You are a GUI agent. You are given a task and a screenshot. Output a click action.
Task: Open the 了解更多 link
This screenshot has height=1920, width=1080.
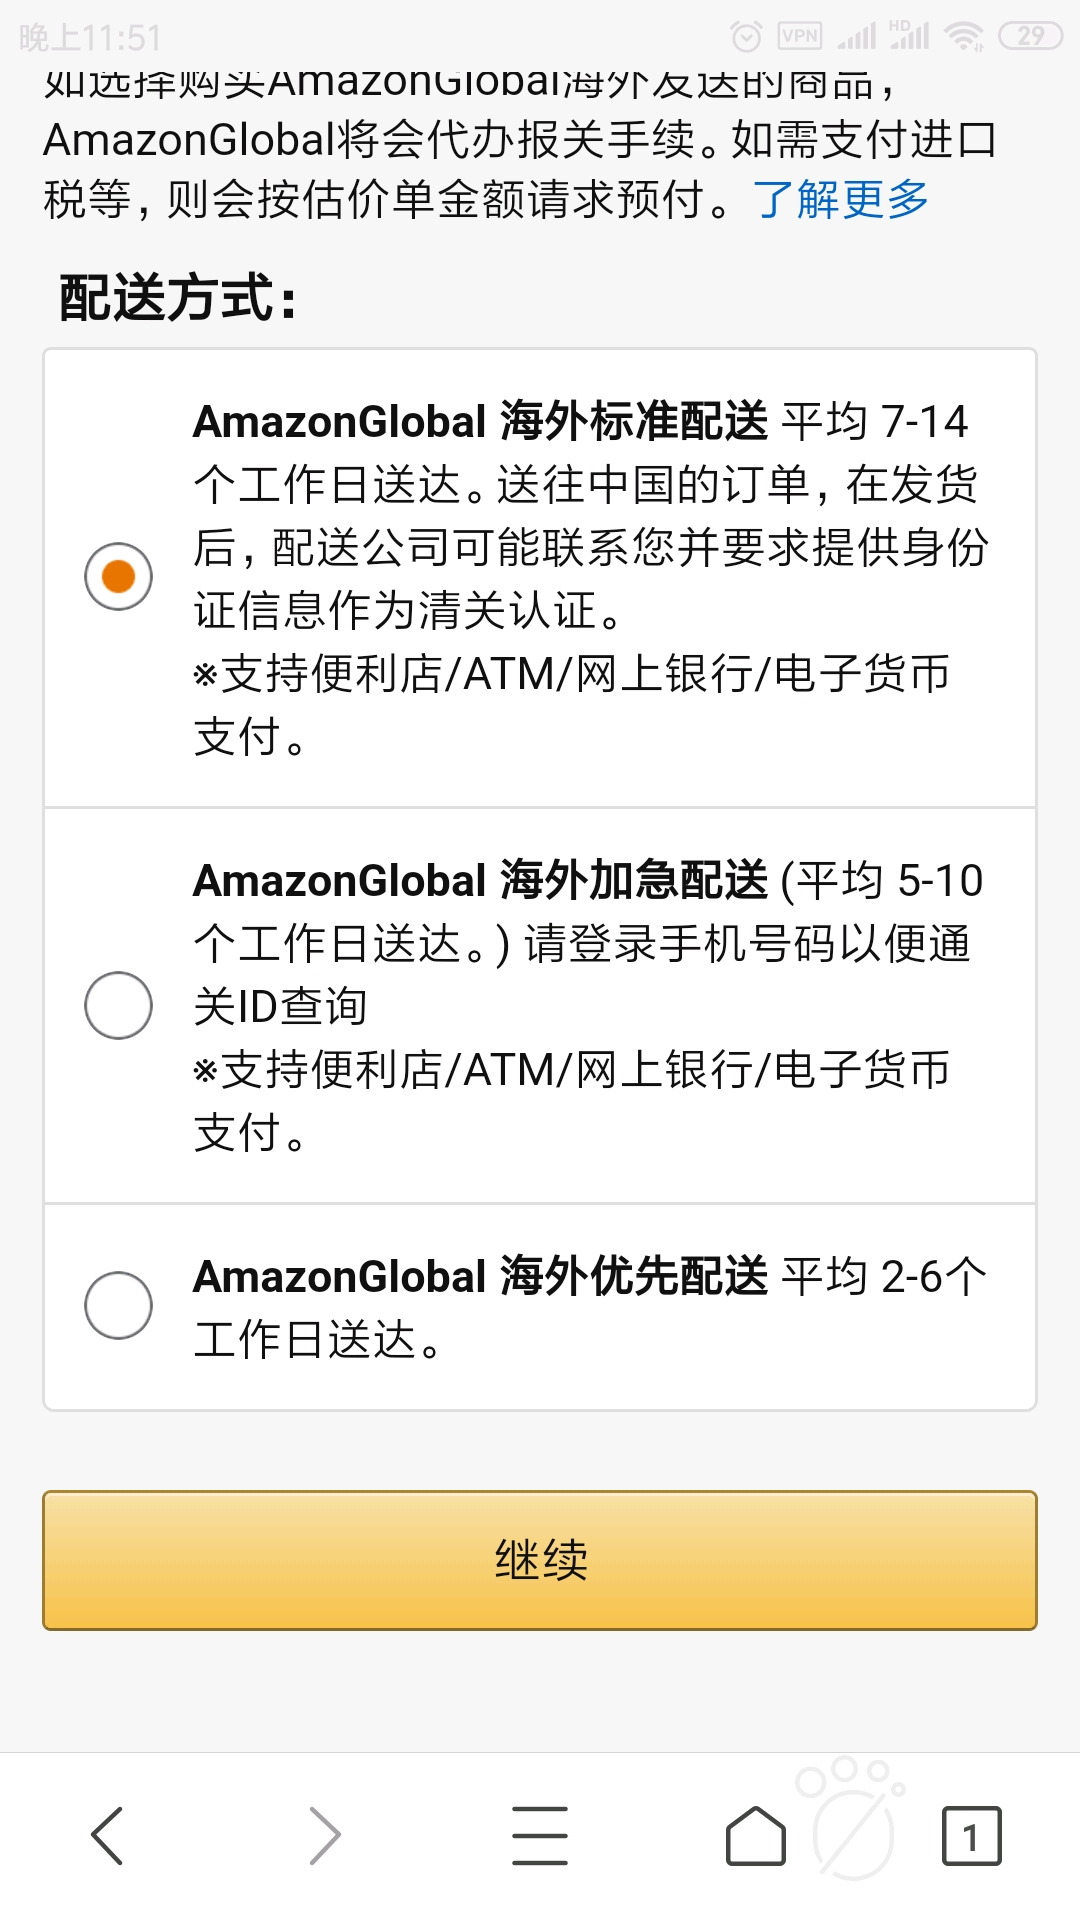pyautogui.click(x=841, y=199)
